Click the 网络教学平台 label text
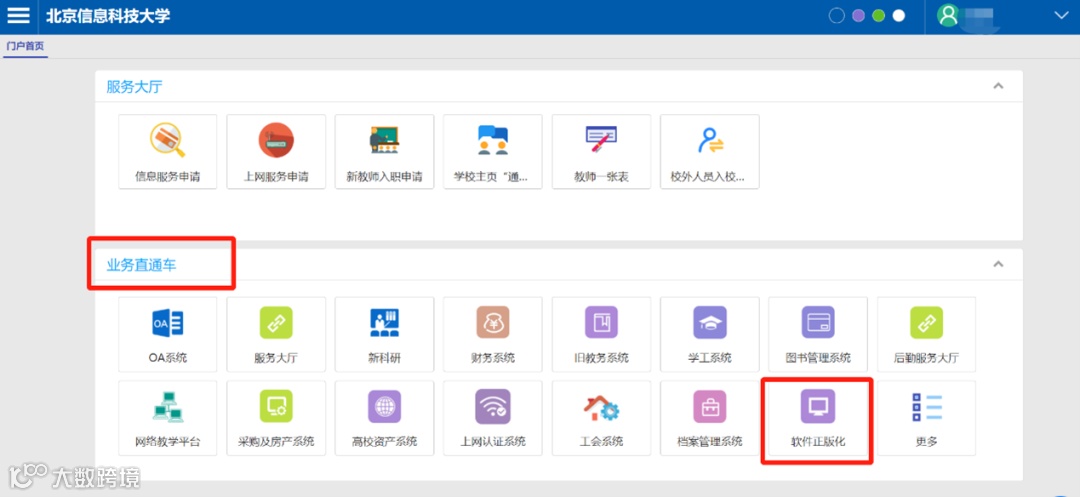Viewport: 1080px width, 497px height. click(167, 442)
